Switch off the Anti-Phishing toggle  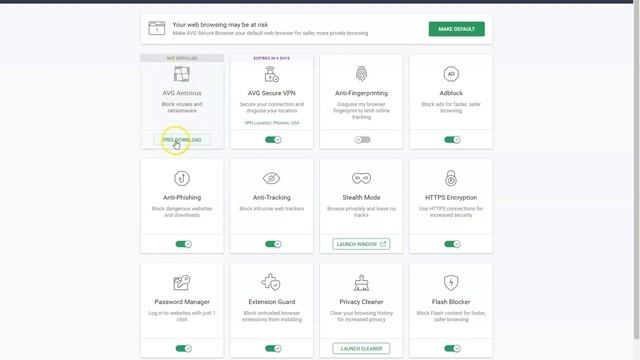click(x=183, y=244)
